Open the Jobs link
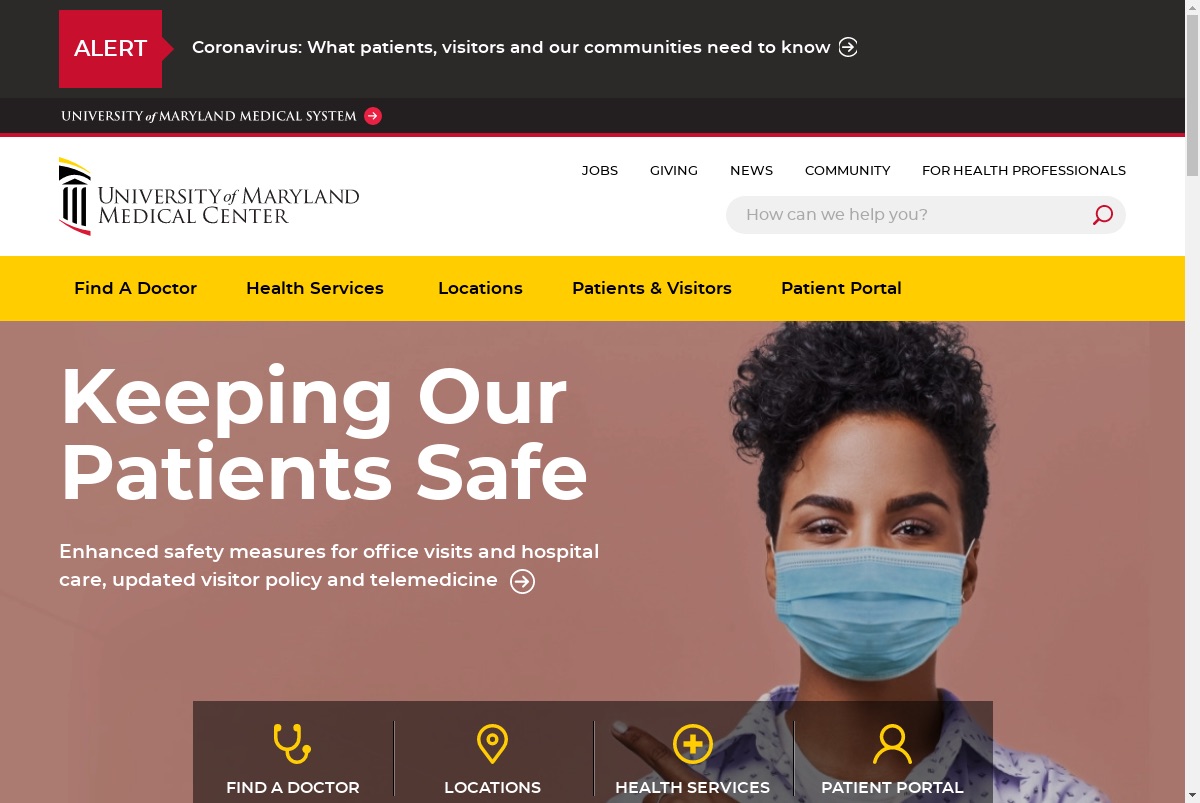This screenshot has width=1200, height=803. click(x=600, y=170)
